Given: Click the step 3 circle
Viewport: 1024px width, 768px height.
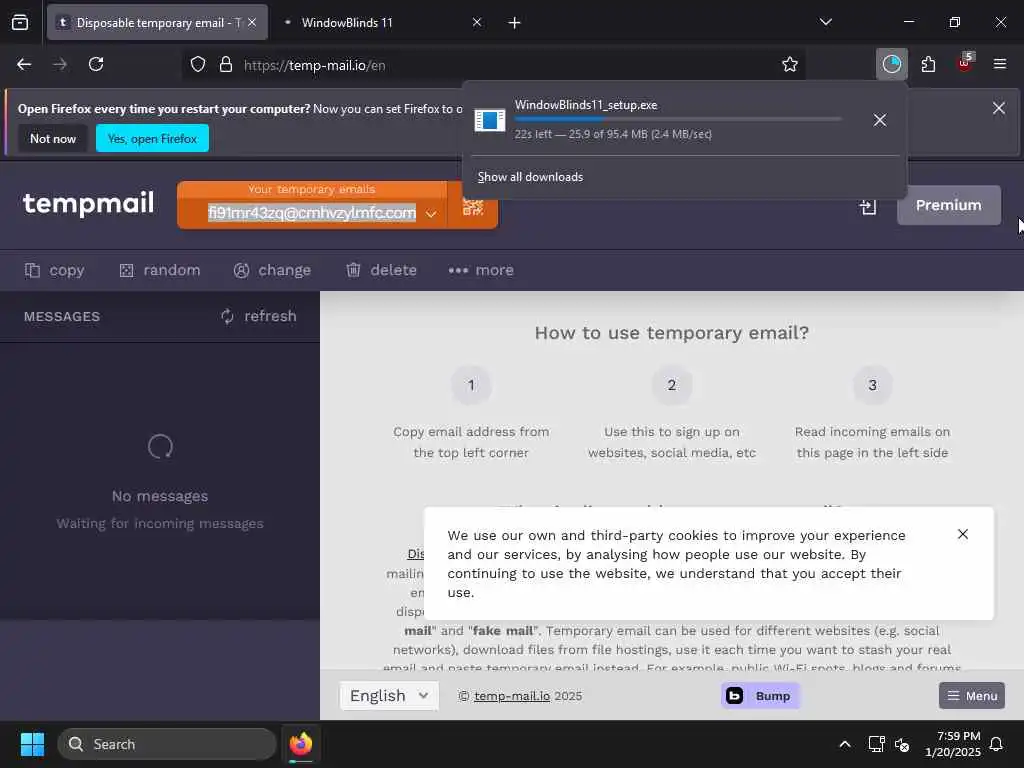Looking at the screenshot, I should (872, 385).
